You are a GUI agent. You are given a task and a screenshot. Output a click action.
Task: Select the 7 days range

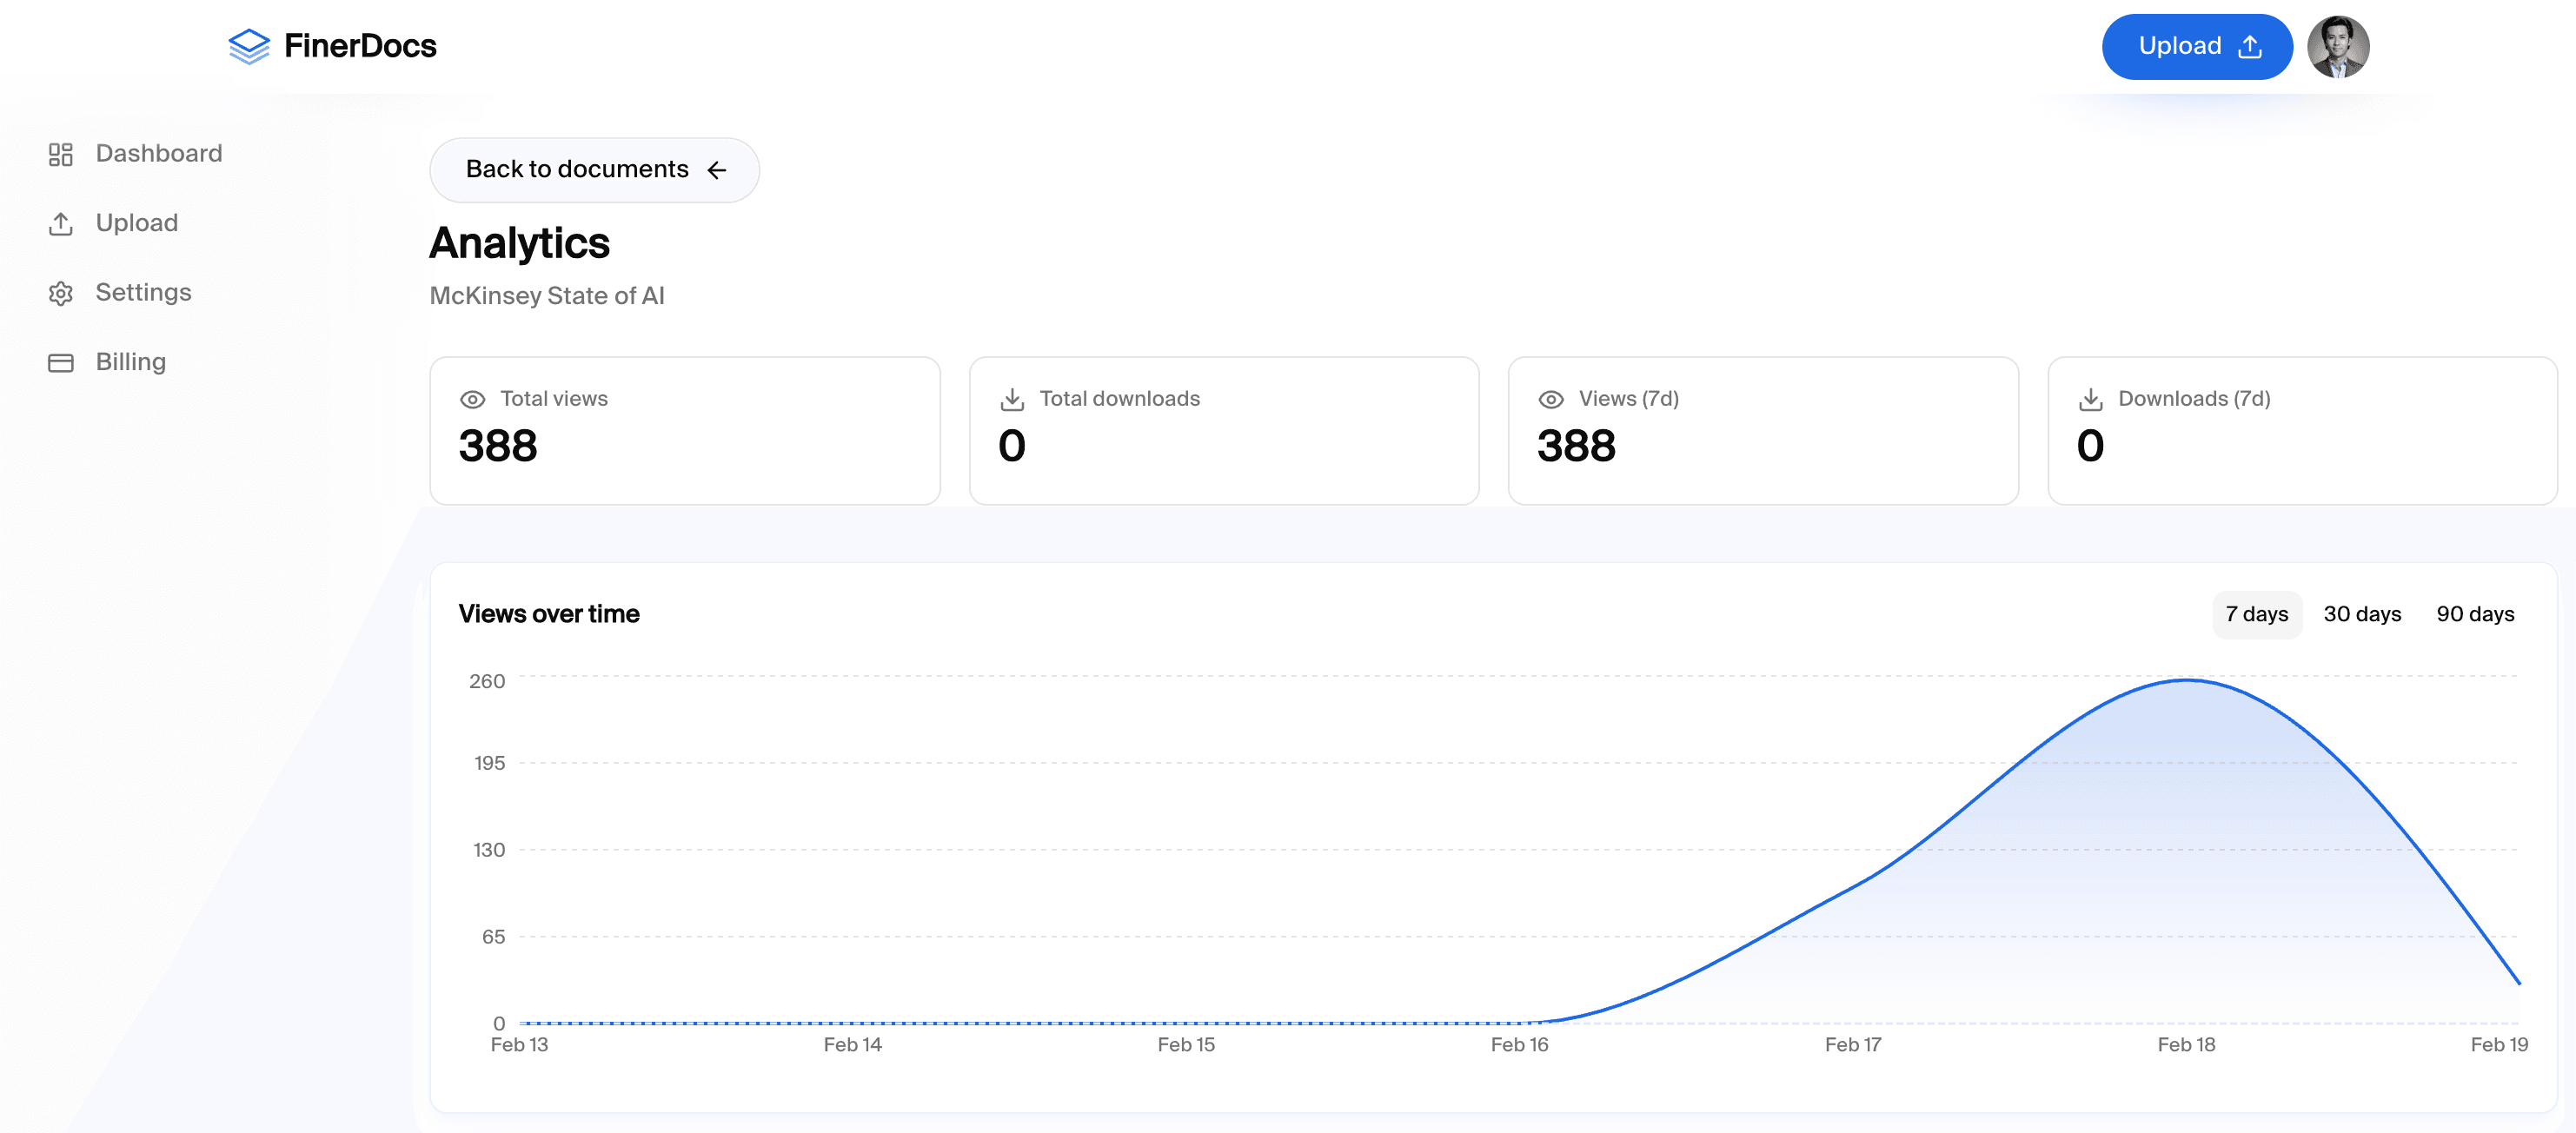[2256, 614]
